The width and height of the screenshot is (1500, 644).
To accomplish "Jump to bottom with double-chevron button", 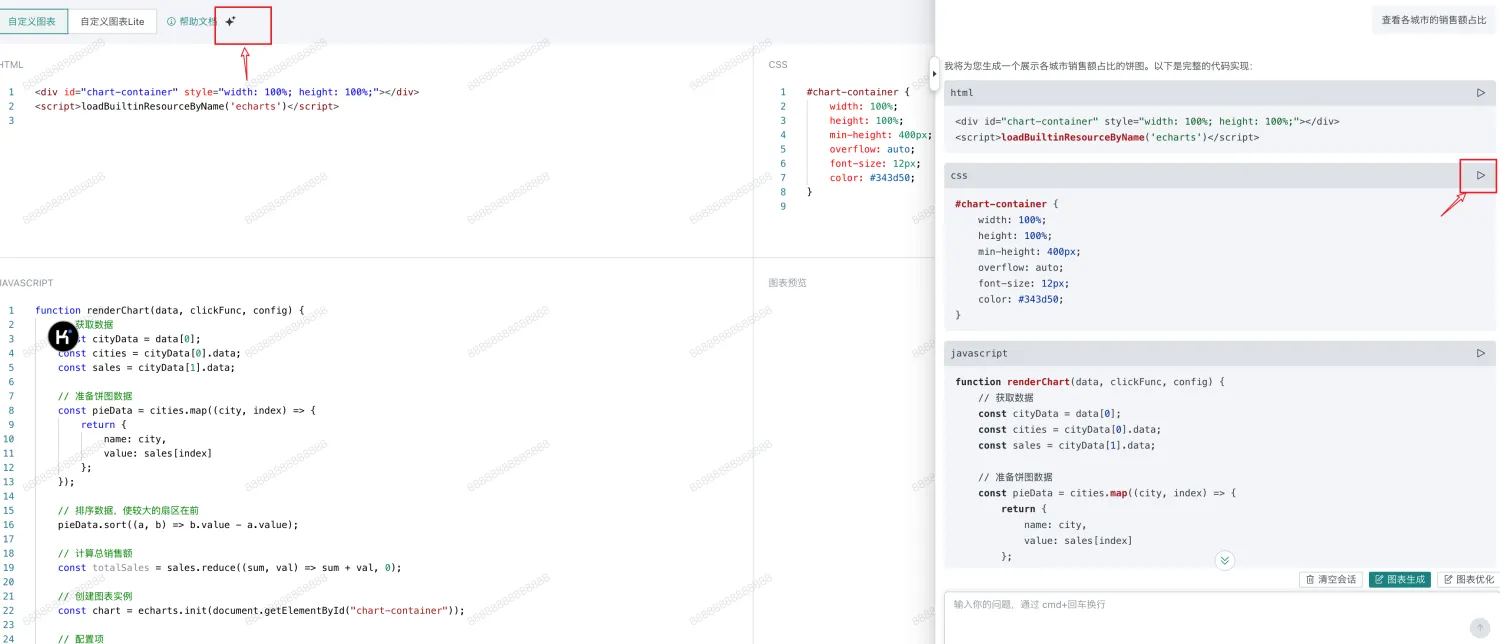I will (1225, 560).
